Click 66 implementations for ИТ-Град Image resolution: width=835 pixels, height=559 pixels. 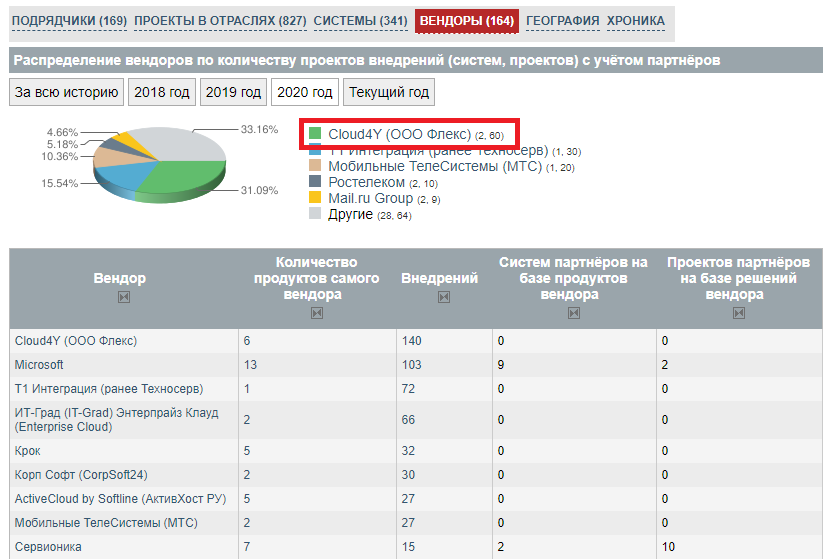pyautogui.click(x=408, y=420)
